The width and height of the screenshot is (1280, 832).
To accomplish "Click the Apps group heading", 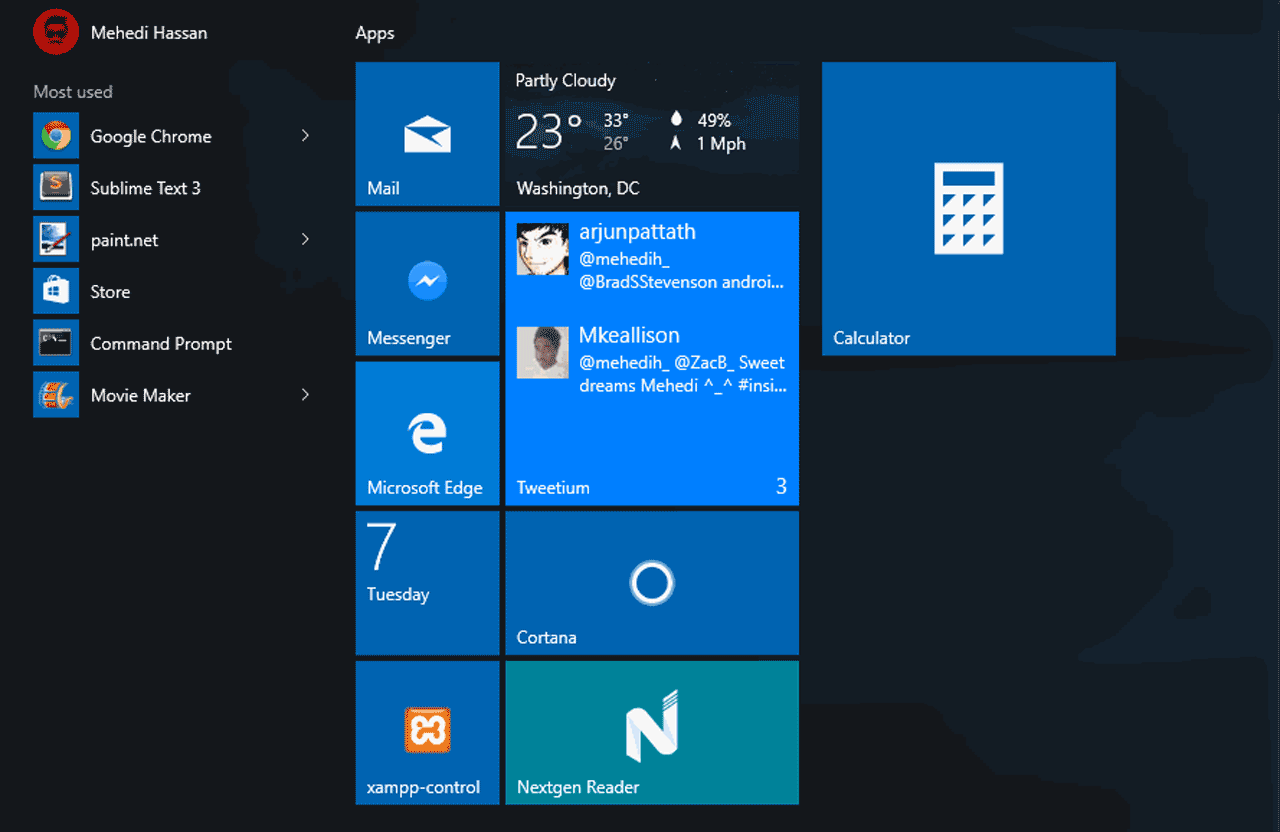I will pos(375,34).
